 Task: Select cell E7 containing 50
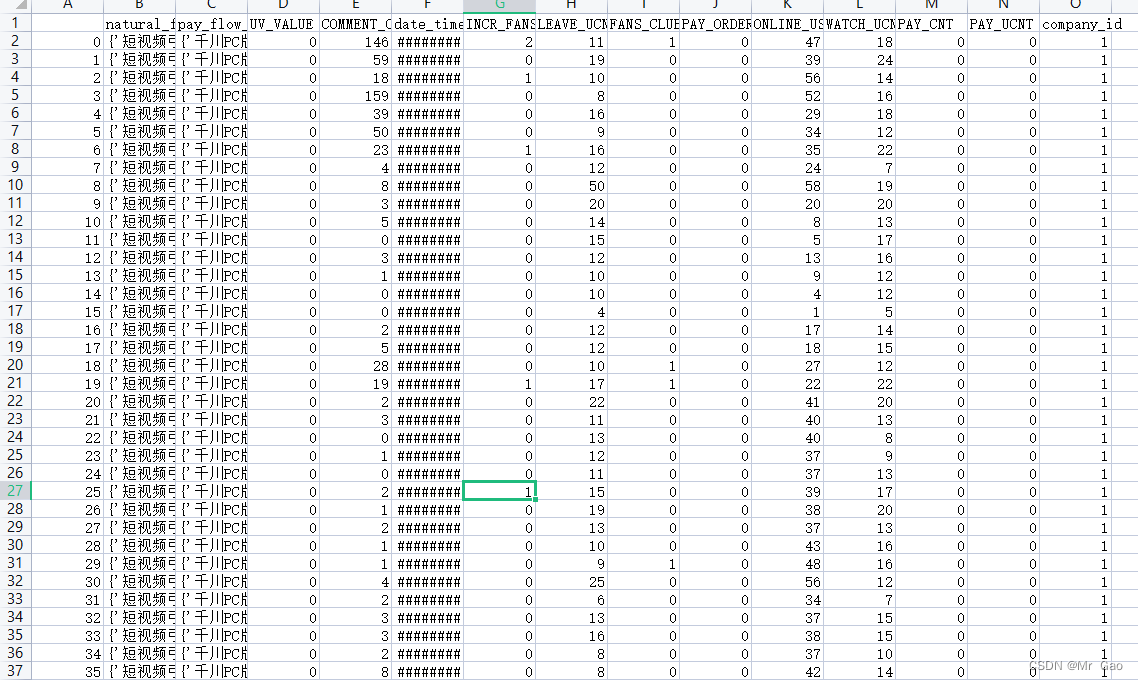click(356, 132)
